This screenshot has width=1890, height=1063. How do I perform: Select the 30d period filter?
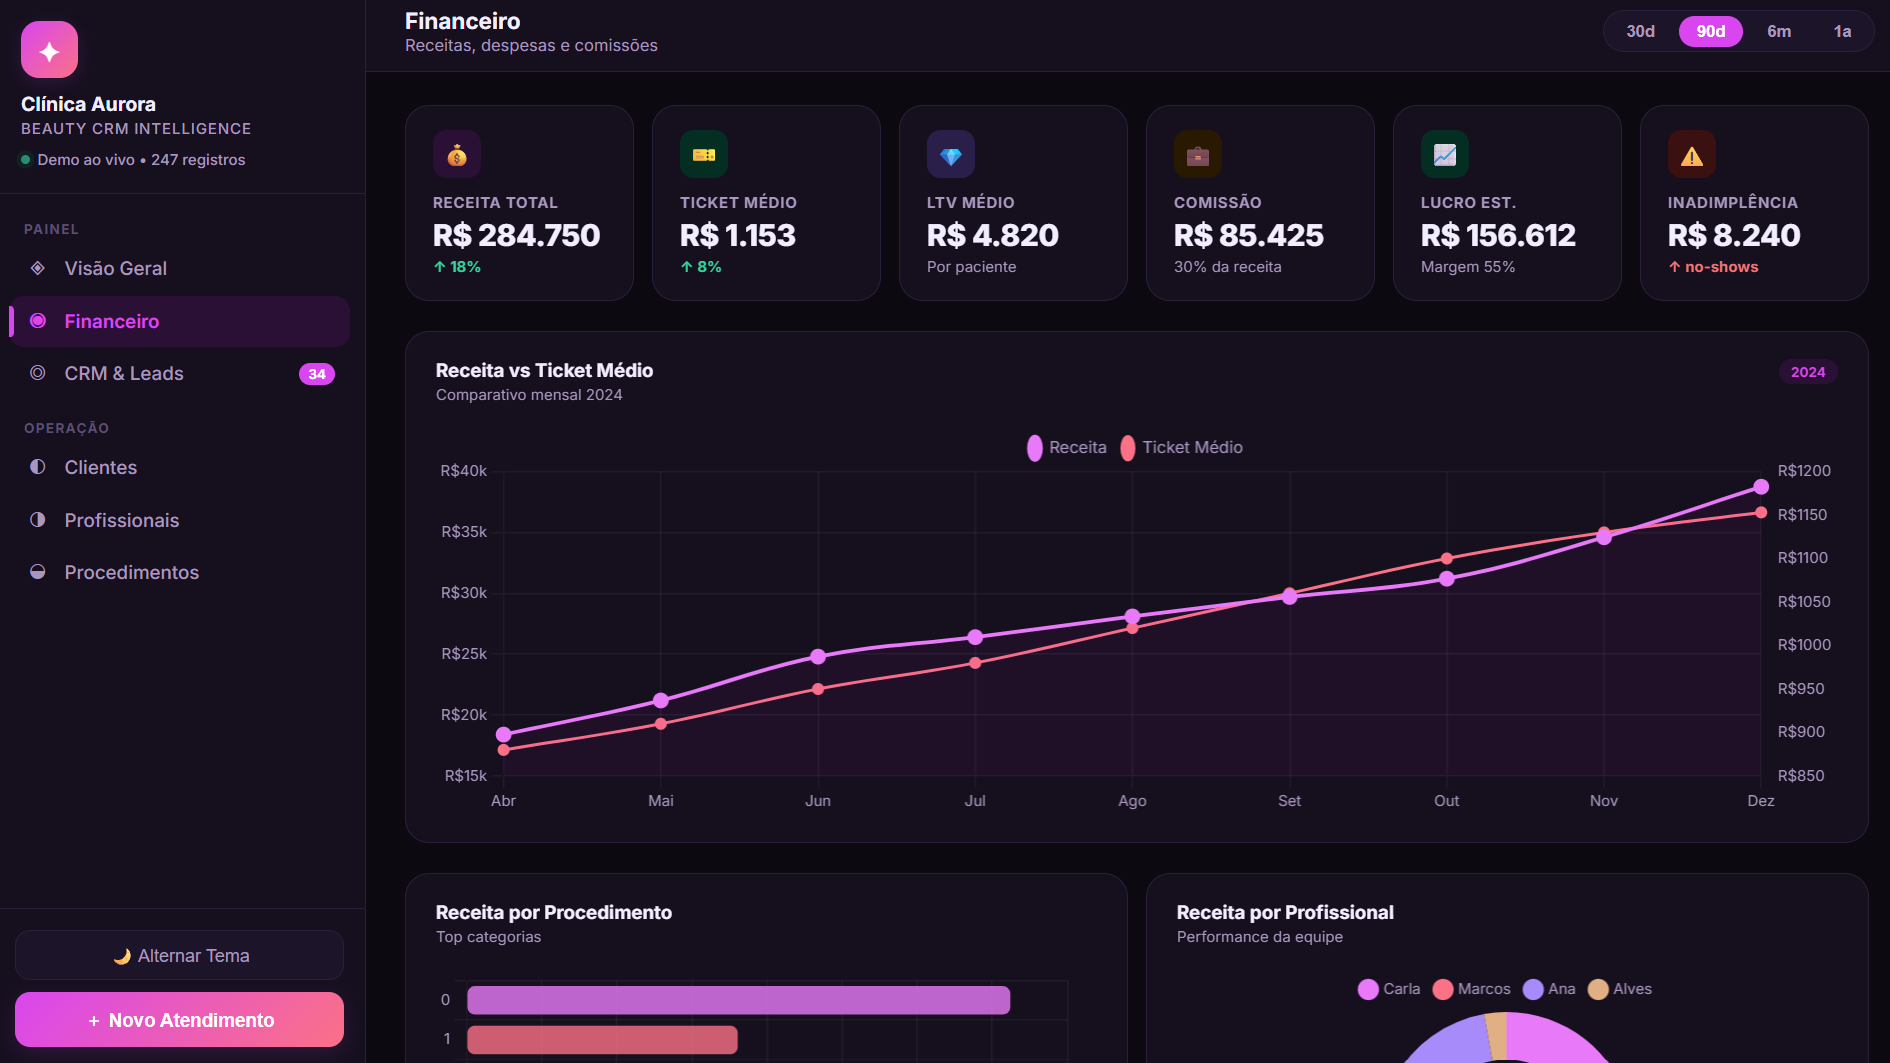point(1640,31)
